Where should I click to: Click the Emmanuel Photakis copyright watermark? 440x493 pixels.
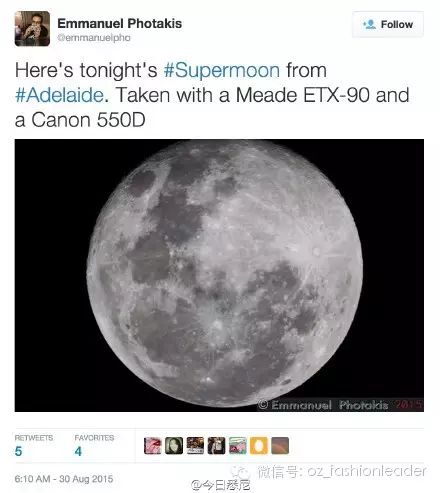click(340, 405)
